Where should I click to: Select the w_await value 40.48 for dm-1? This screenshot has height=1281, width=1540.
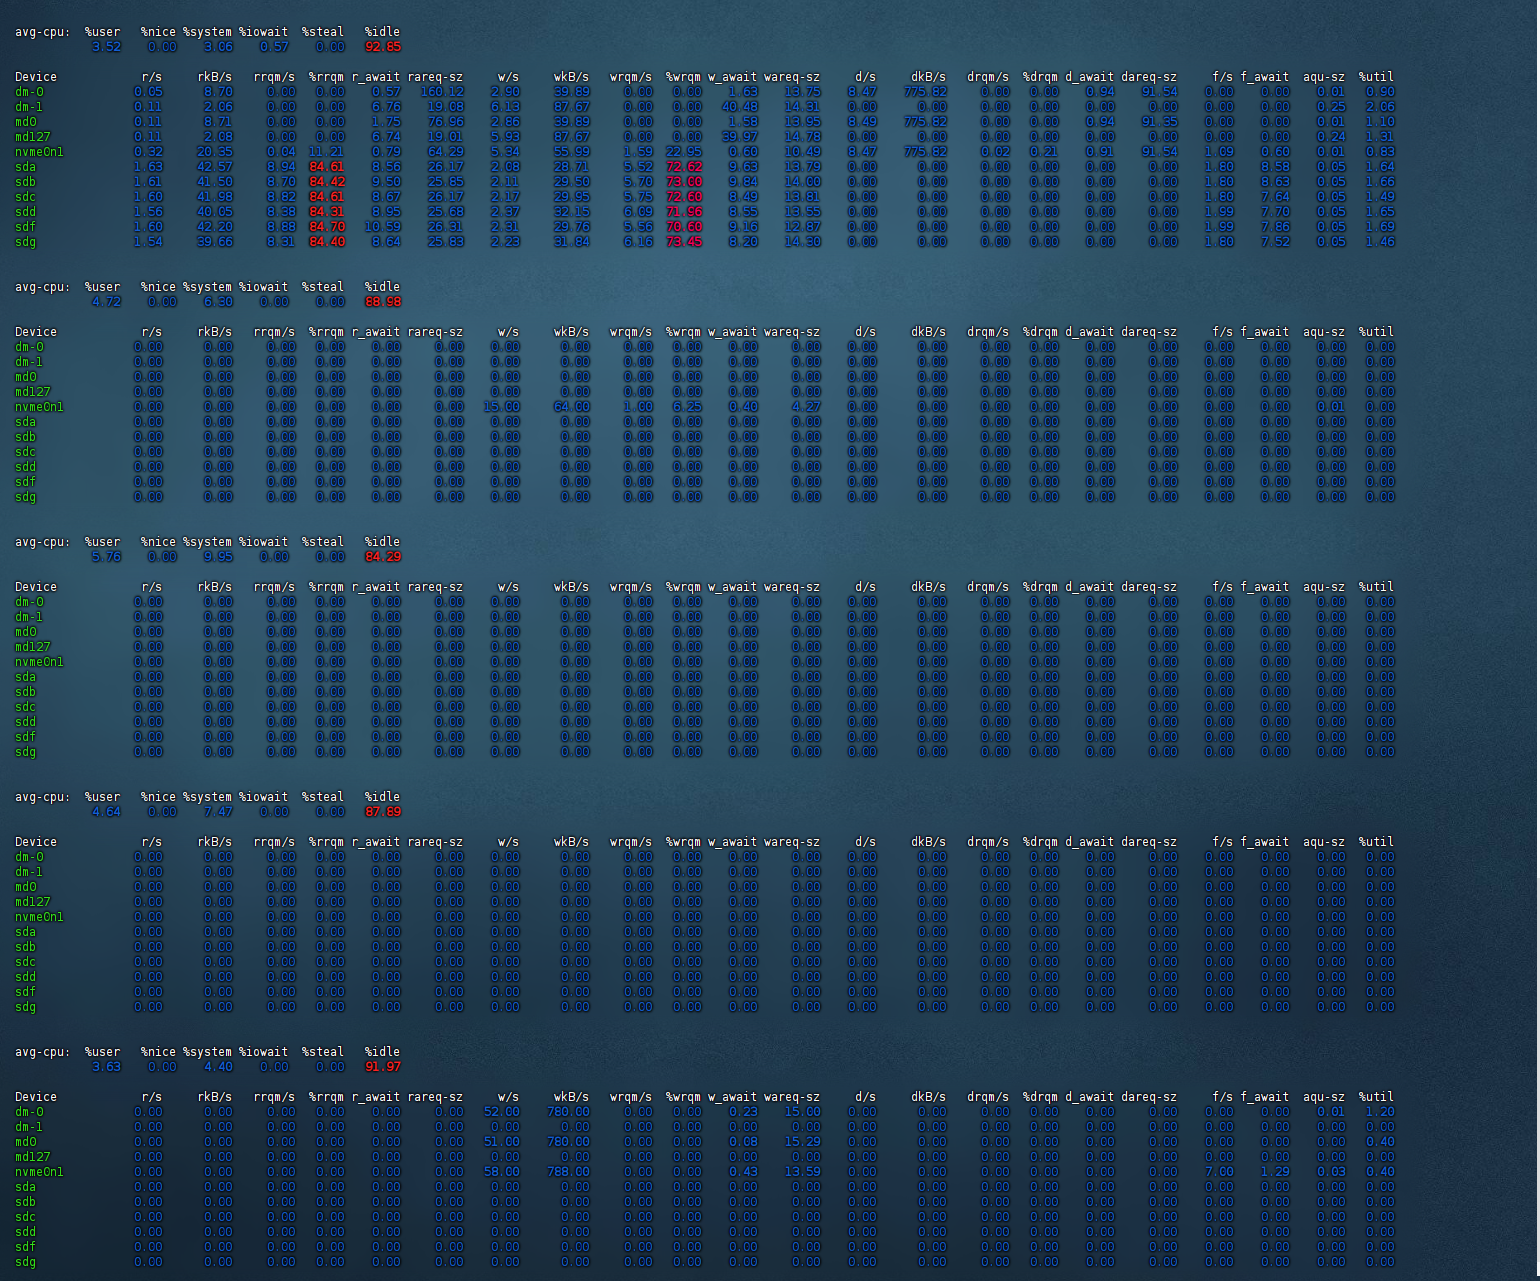[x=740, y=107]
